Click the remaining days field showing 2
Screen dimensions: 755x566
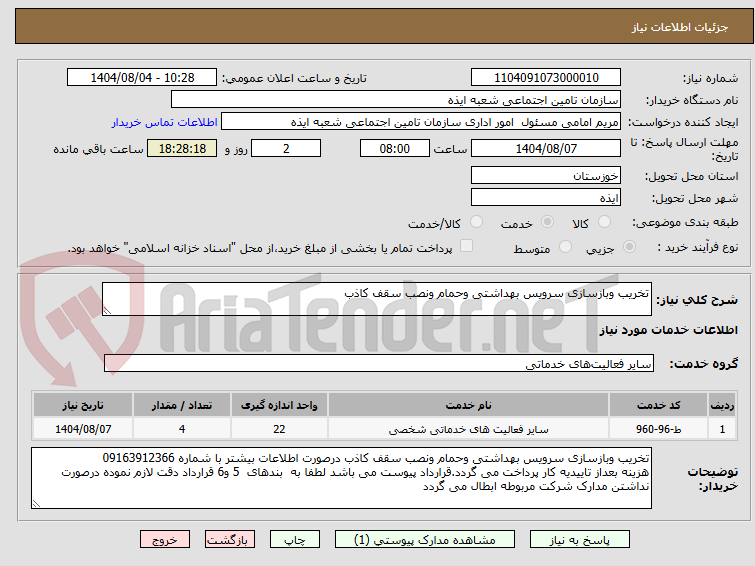pyautogui.click(x=286, y=148)
